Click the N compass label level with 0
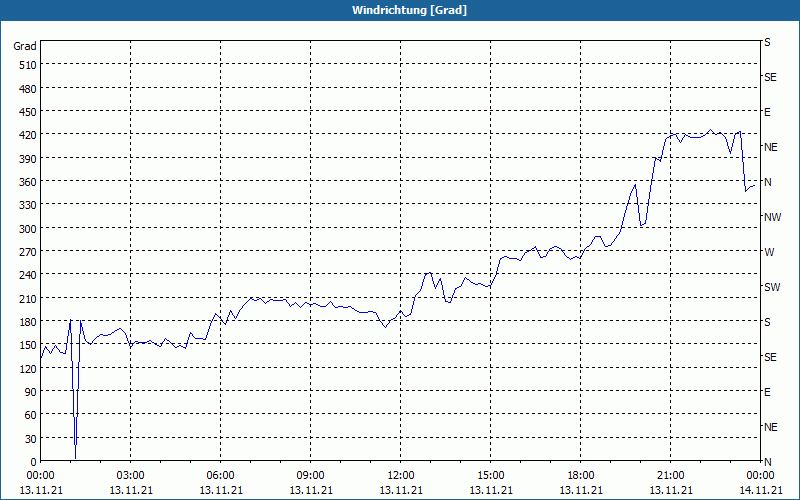Screen dimensions: 800x500 pyautogui.click(x=767, y=462)
